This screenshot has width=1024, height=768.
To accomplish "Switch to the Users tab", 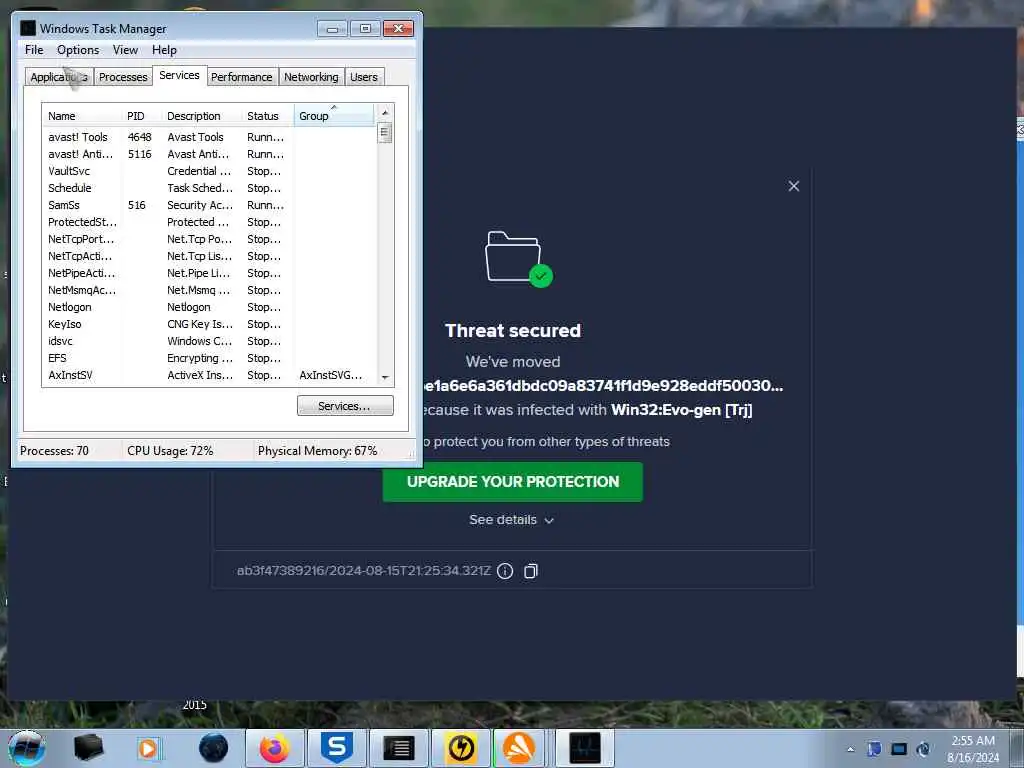I will click(364, 77).
